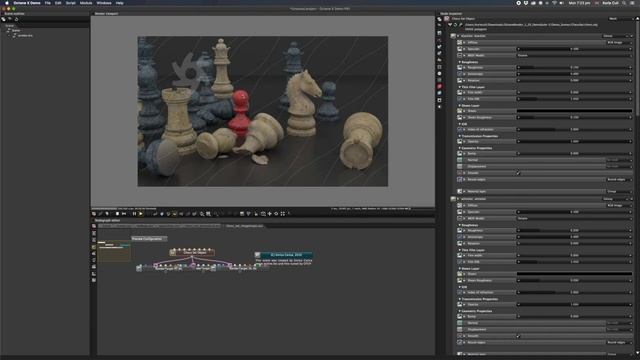The width and height of the screenshot is (640, 360).
Task: Click the expand-to-fullscreen icon in the render toolbar
Action: point(282,213)
